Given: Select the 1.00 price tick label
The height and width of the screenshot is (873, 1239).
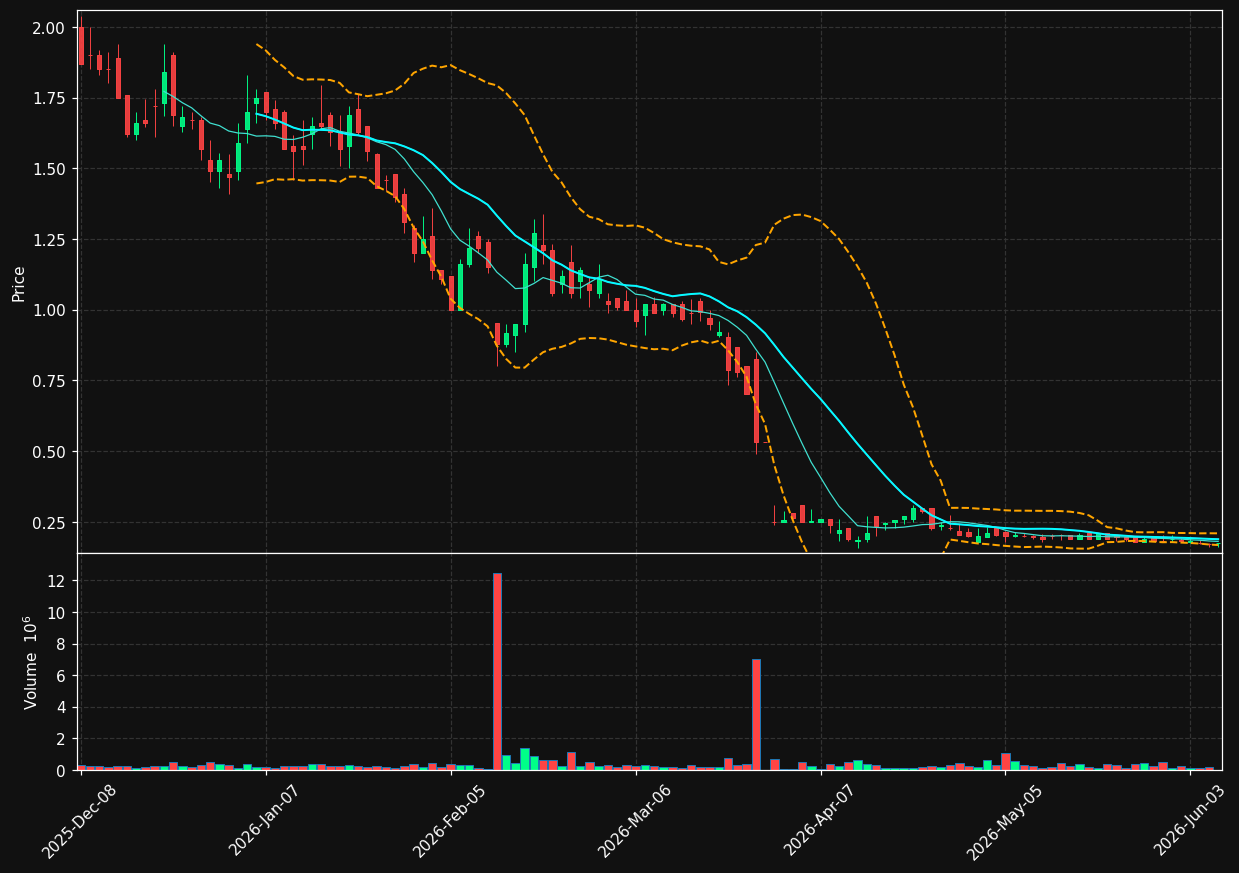Looking at the screenshot, I should tap(50, 310).
